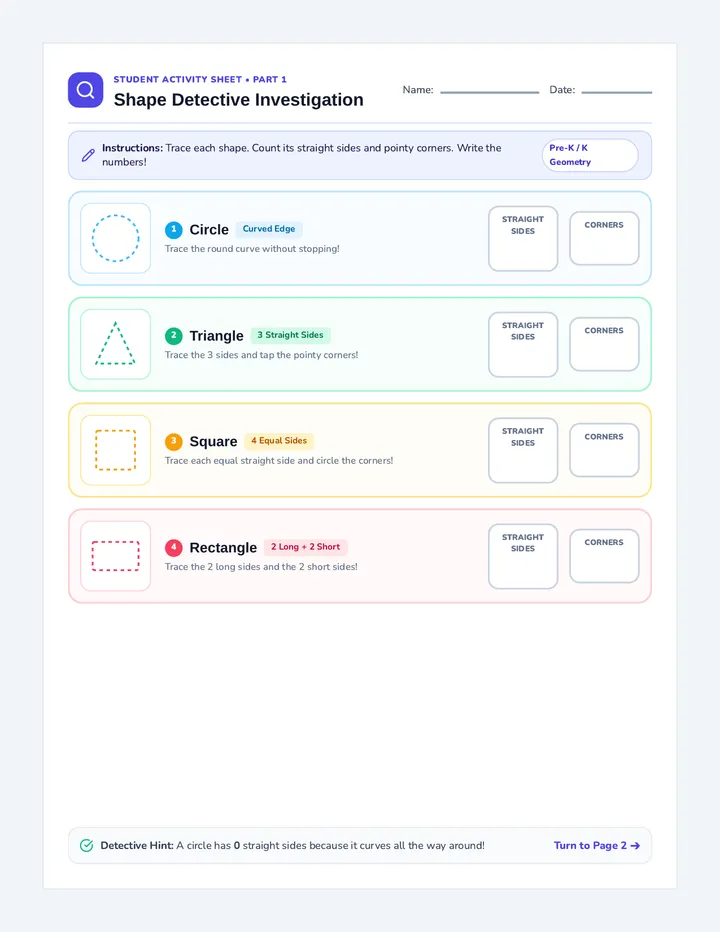Click the Date blank line field
Screen dimensions: 720x932
tap(617, 90)
